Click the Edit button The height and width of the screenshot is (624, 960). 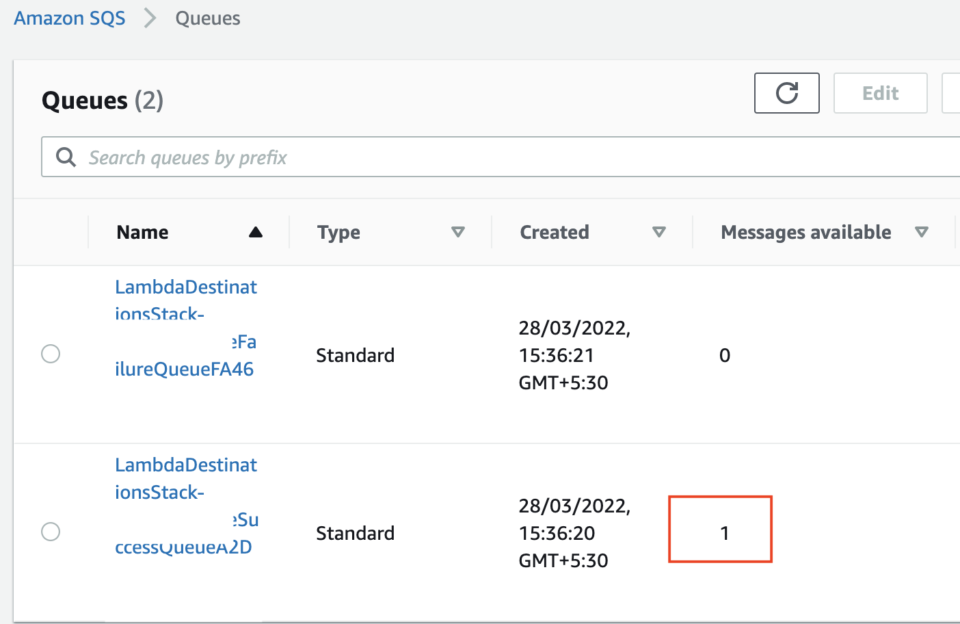(x=880, y=92)
